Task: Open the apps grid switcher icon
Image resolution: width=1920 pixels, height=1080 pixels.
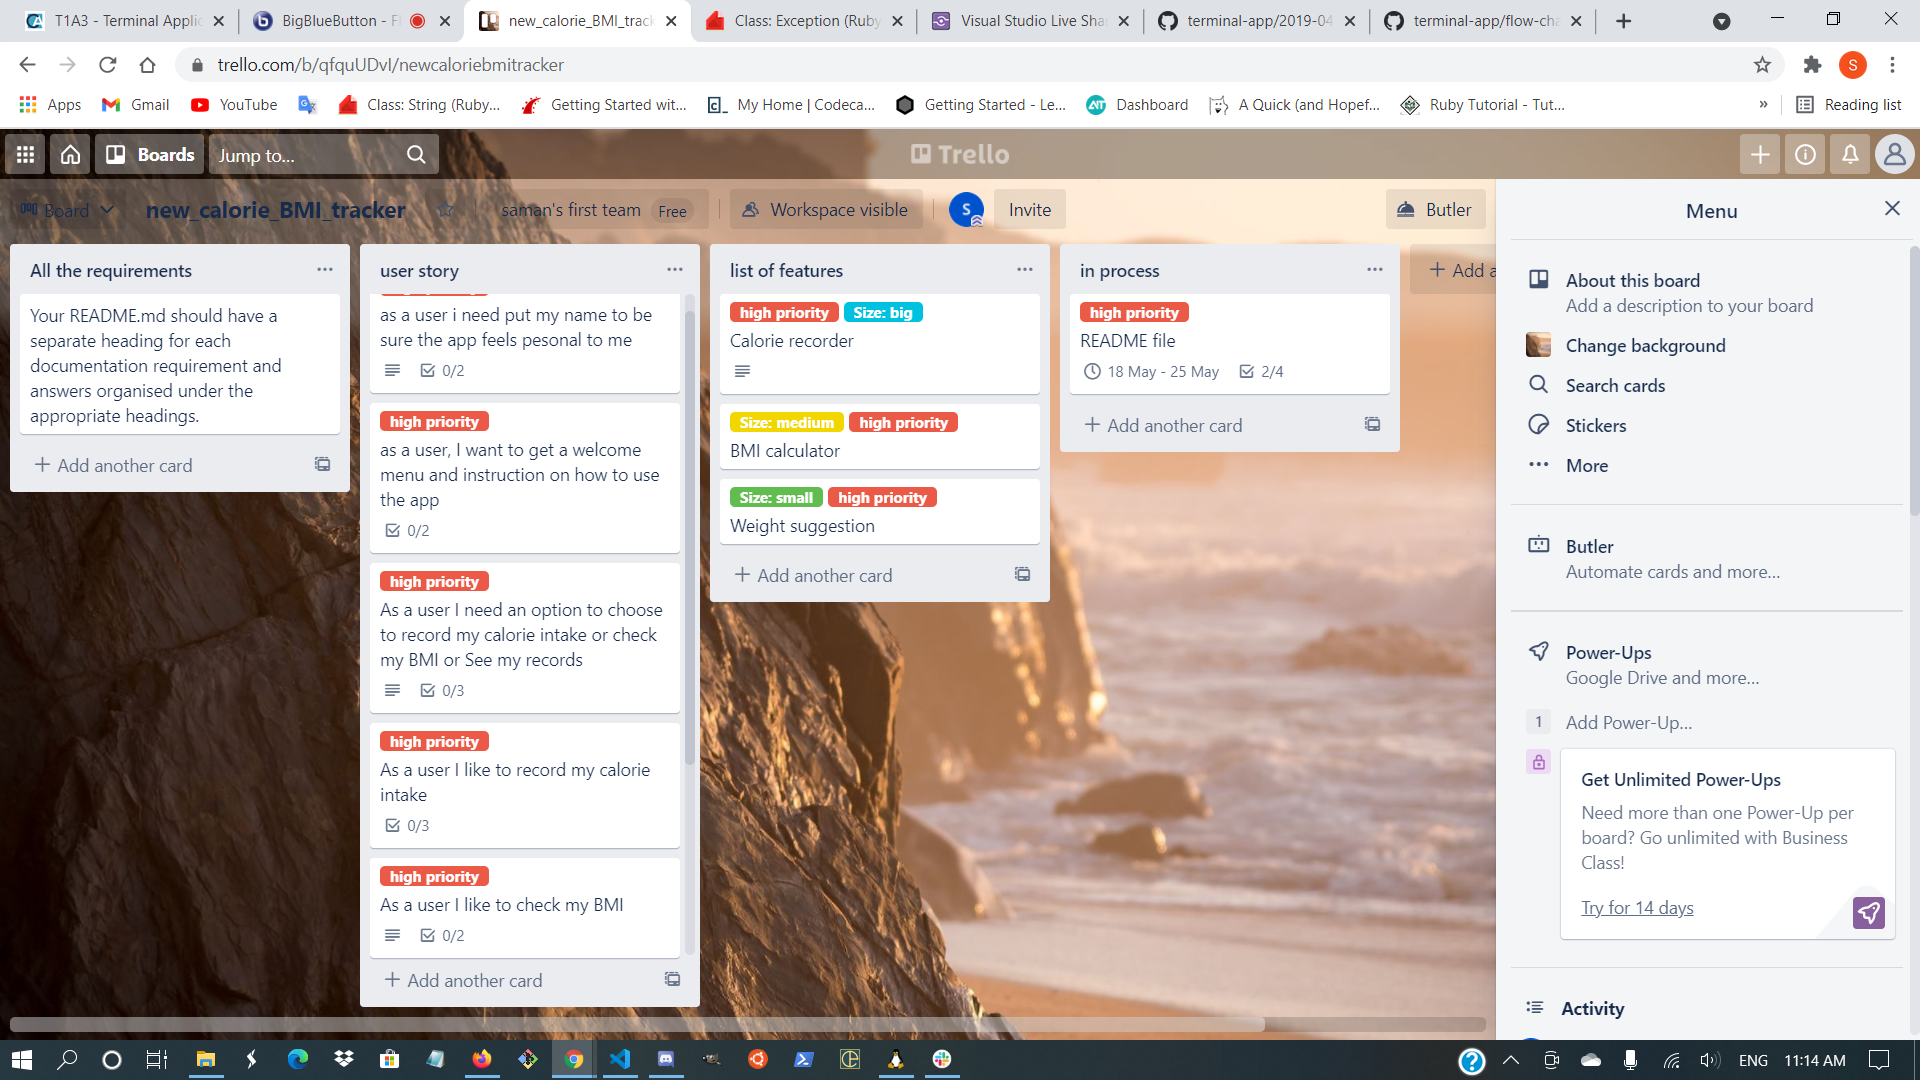Action: [25, 155]
